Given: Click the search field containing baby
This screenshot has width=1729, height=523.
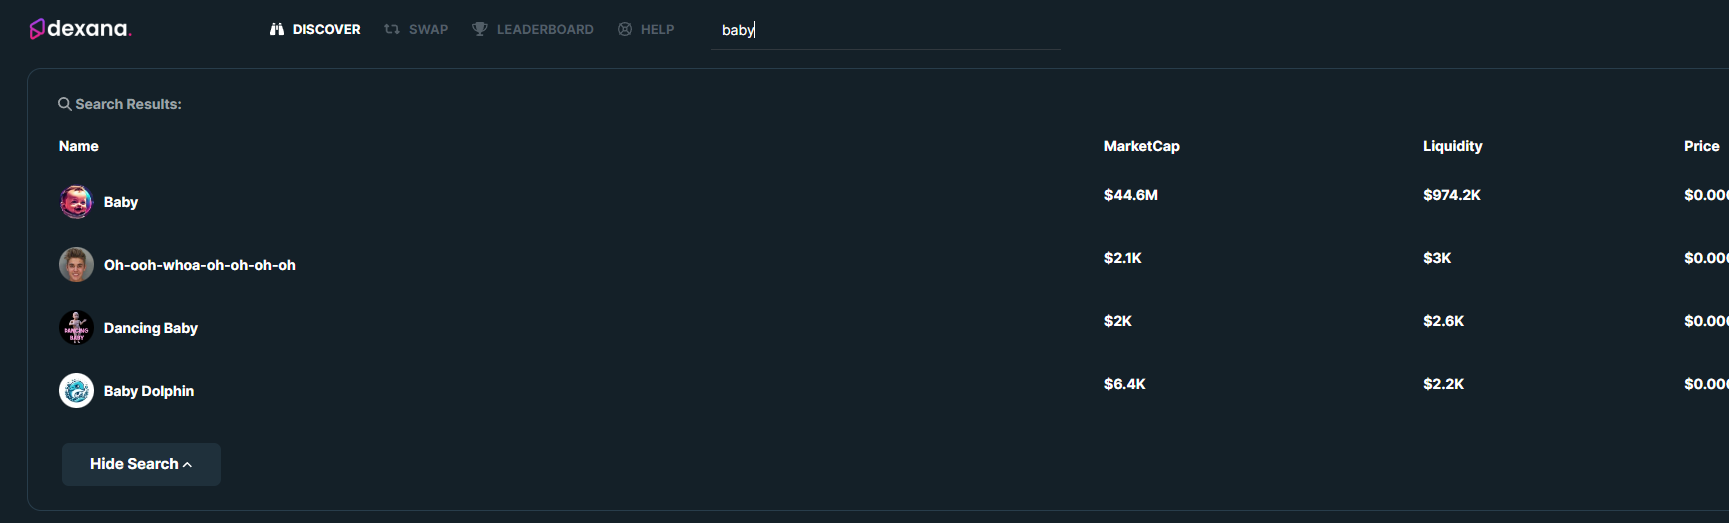Looking at the screenshot, I should point(886,30).
